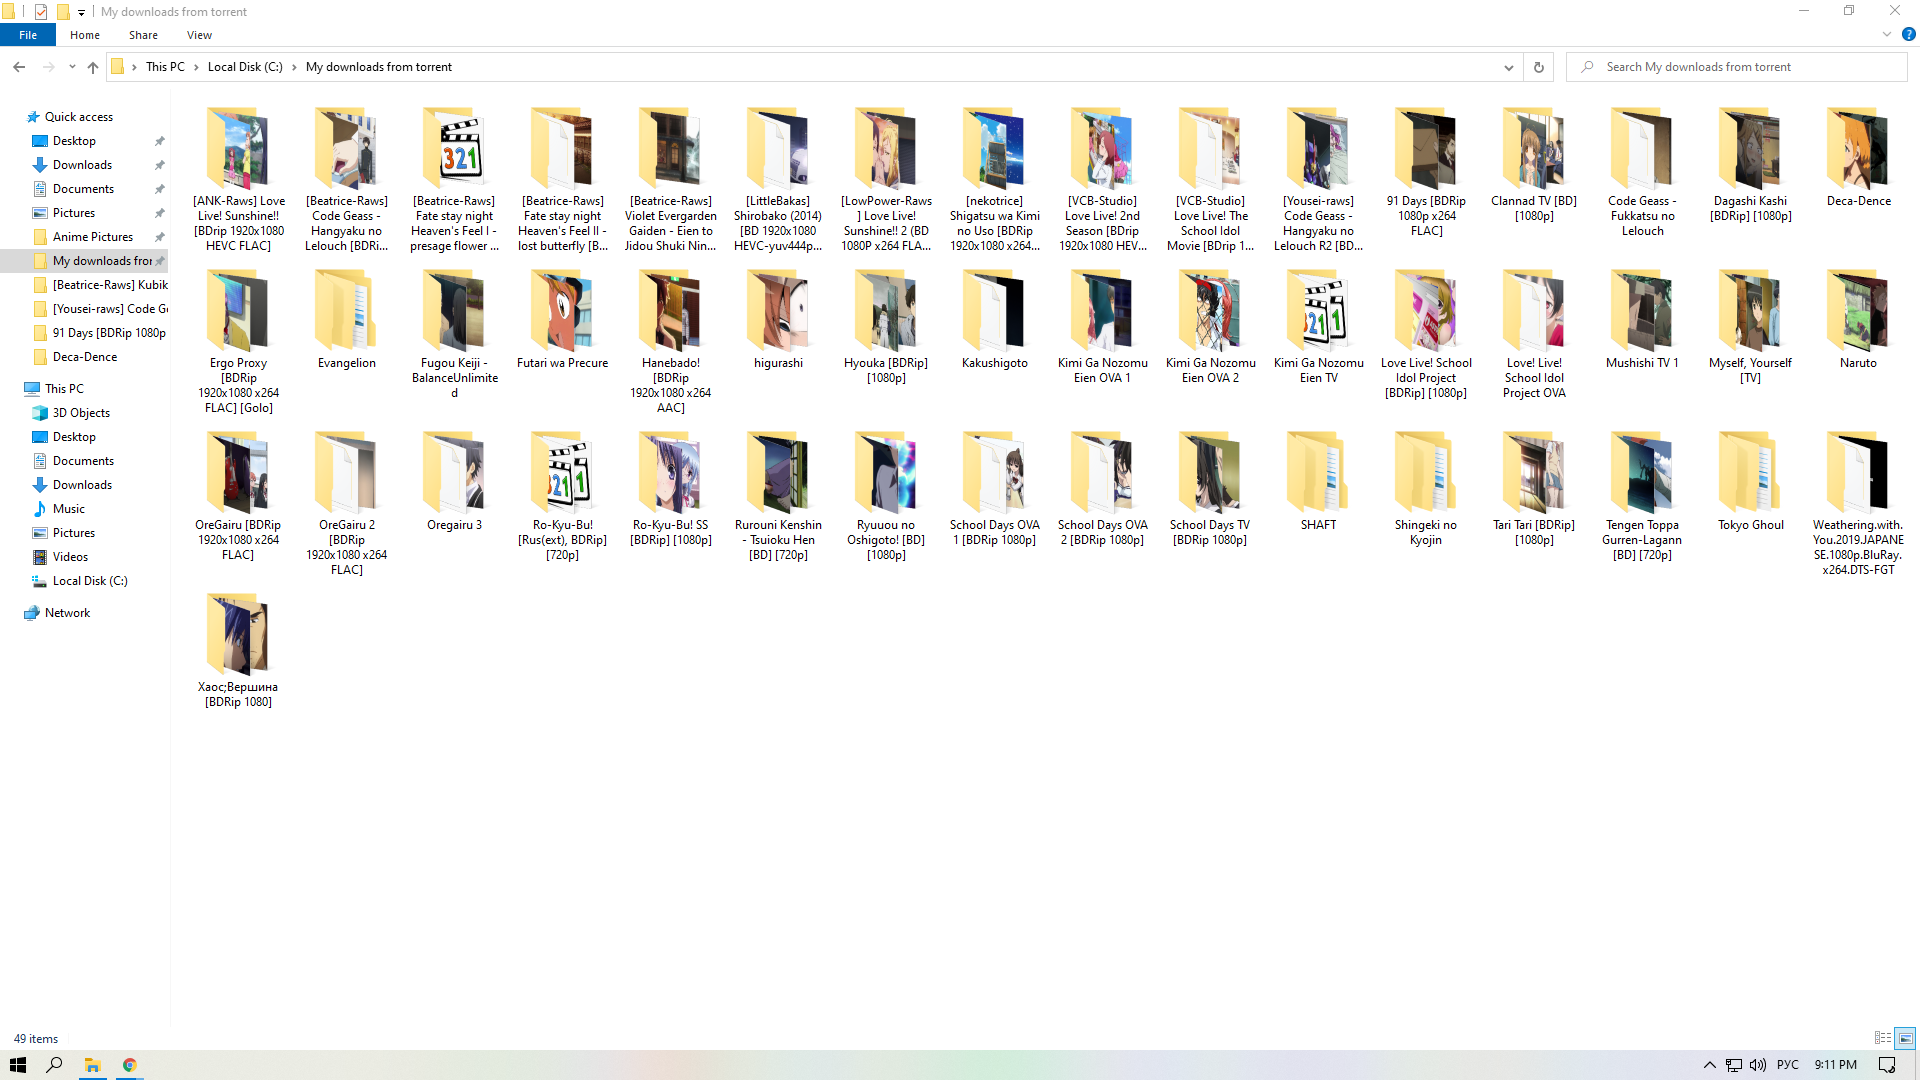Screen dimensions: 1920x1080
Task: Open recent locations dropdown arrow
Action: [x=72, y=67]
